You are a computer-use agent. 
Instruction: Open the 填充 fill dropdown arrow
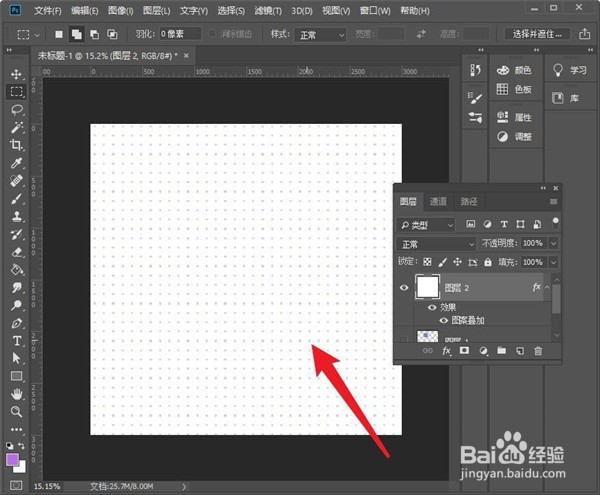553,262
